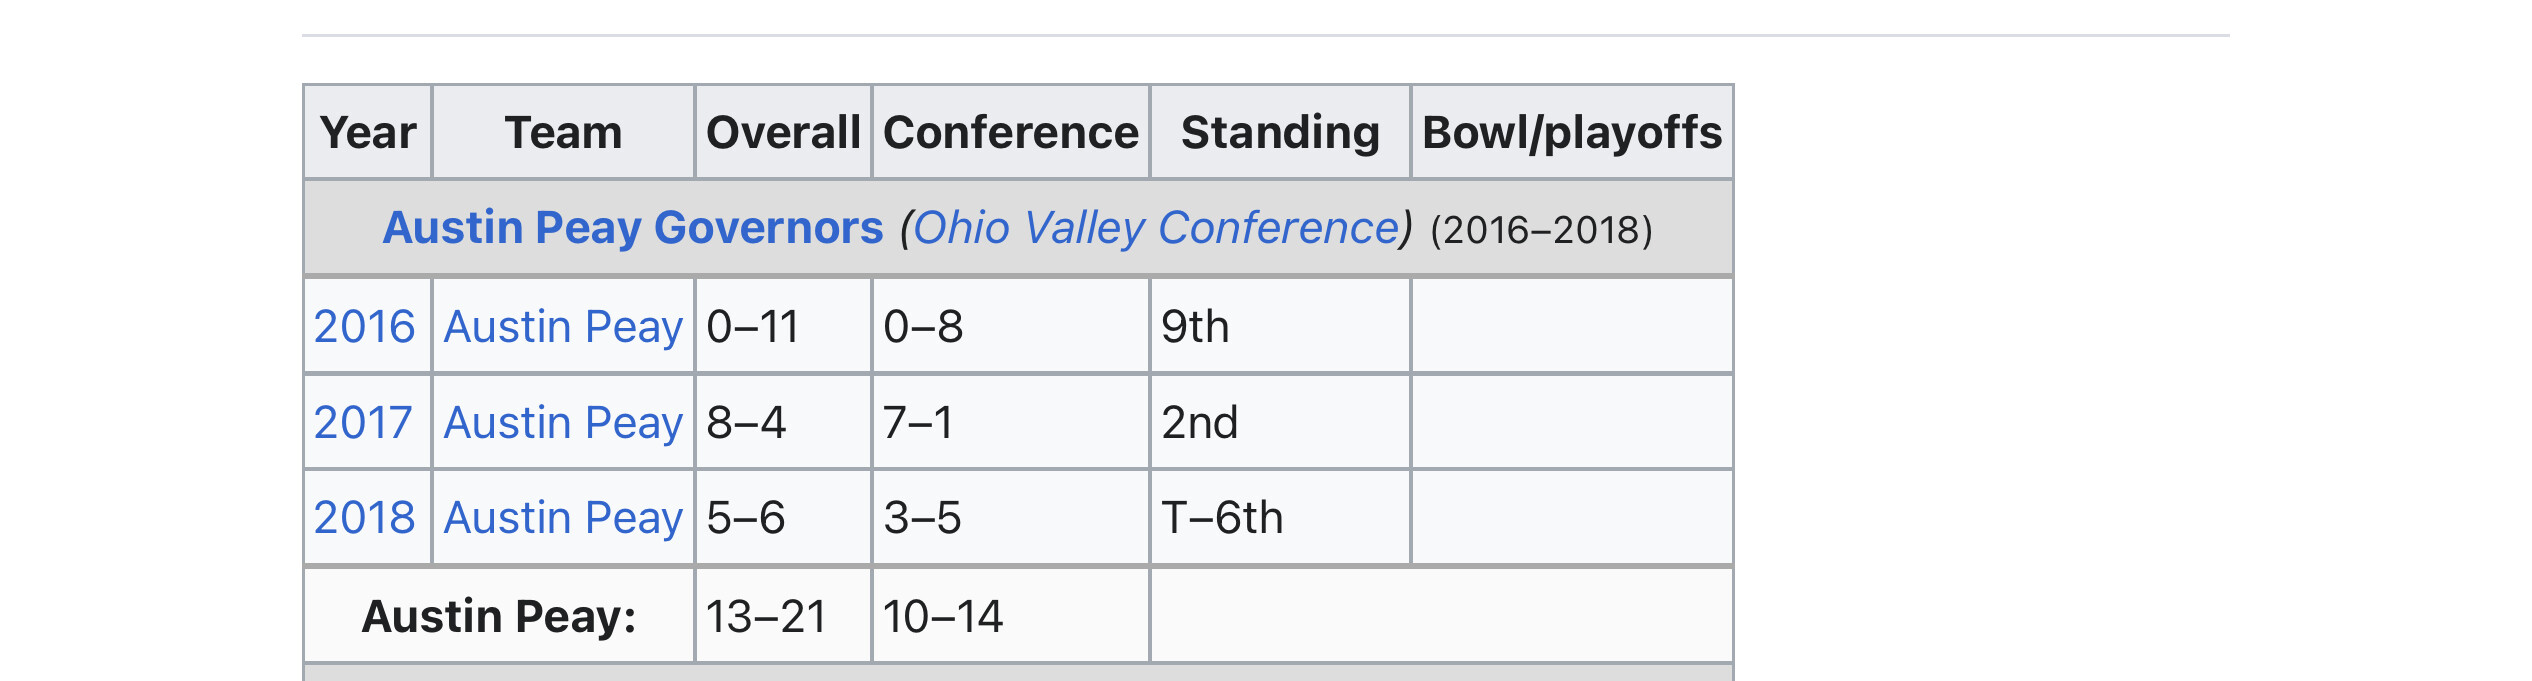Click Austin Peay team link in 2017 row
The height and width of the screenshot is (681, 2532).
(563, 423)
